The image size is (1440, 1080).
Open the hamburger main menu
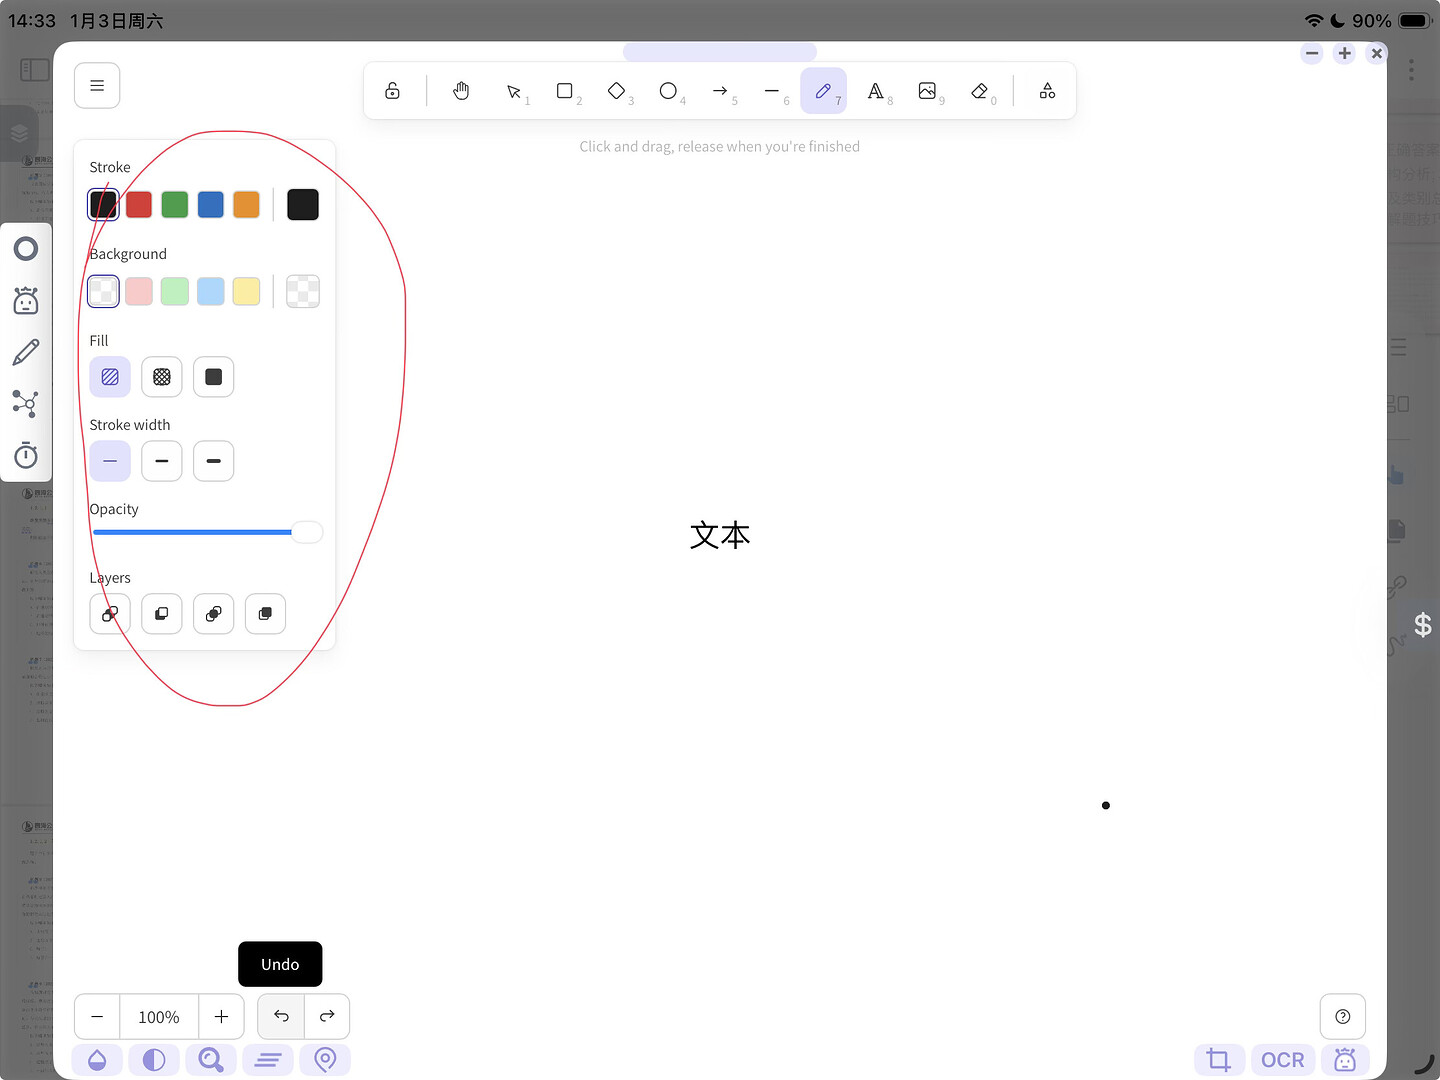97,86
